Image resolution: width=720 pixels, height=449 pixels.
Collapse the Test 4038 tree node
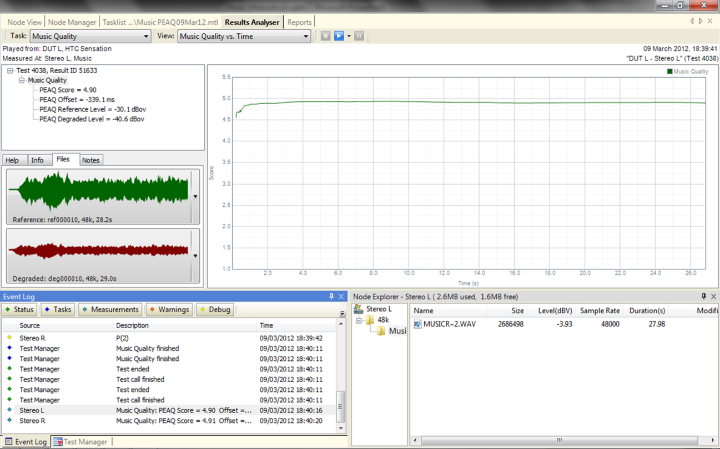9,70
